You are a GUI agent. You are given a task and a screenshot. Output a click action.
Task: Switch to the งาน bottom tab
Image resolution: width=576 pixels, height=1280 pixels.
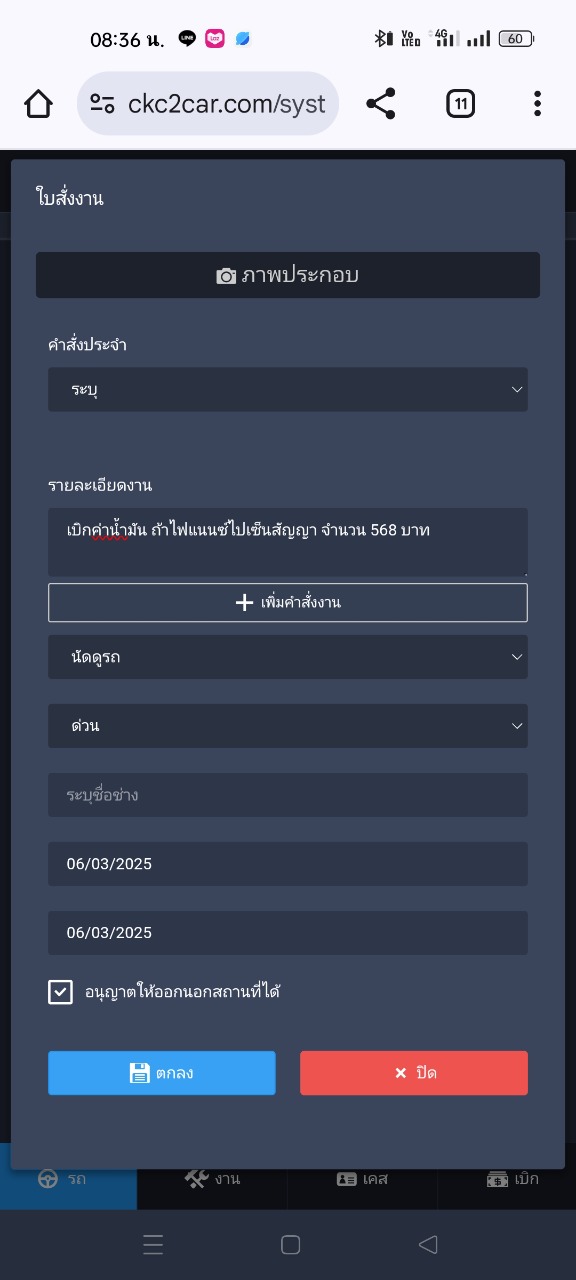point(212,1178)
